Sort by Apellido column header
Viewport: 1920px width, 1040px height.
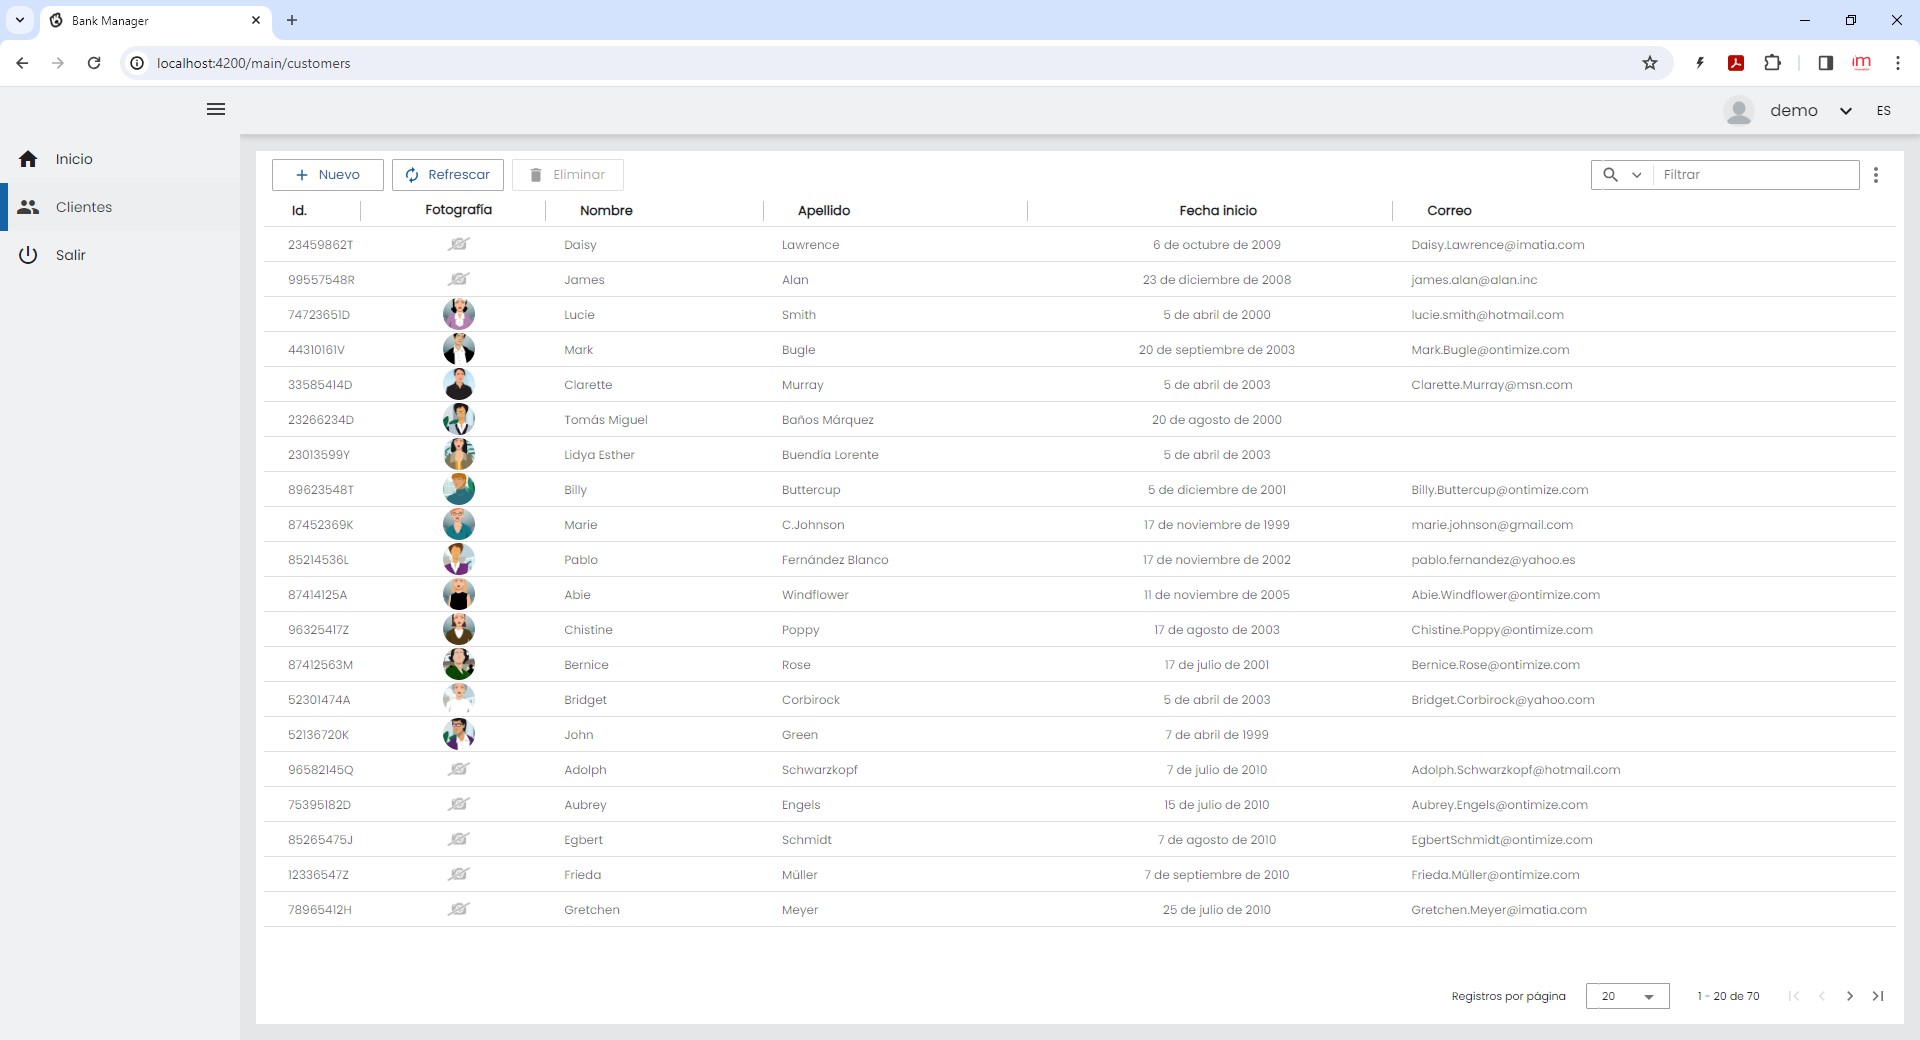824,210
